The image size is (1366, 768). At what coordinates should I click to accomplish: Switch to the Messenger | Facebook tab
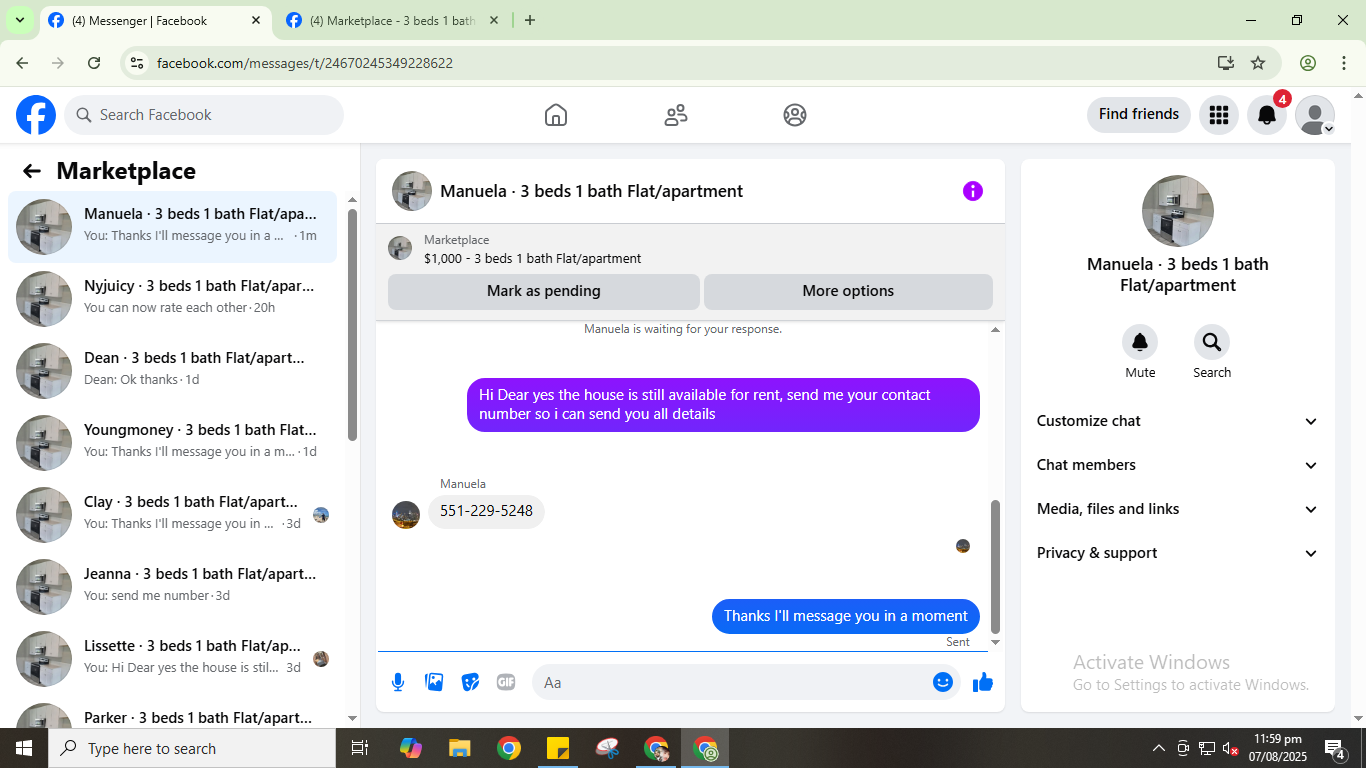coord(155,20)
